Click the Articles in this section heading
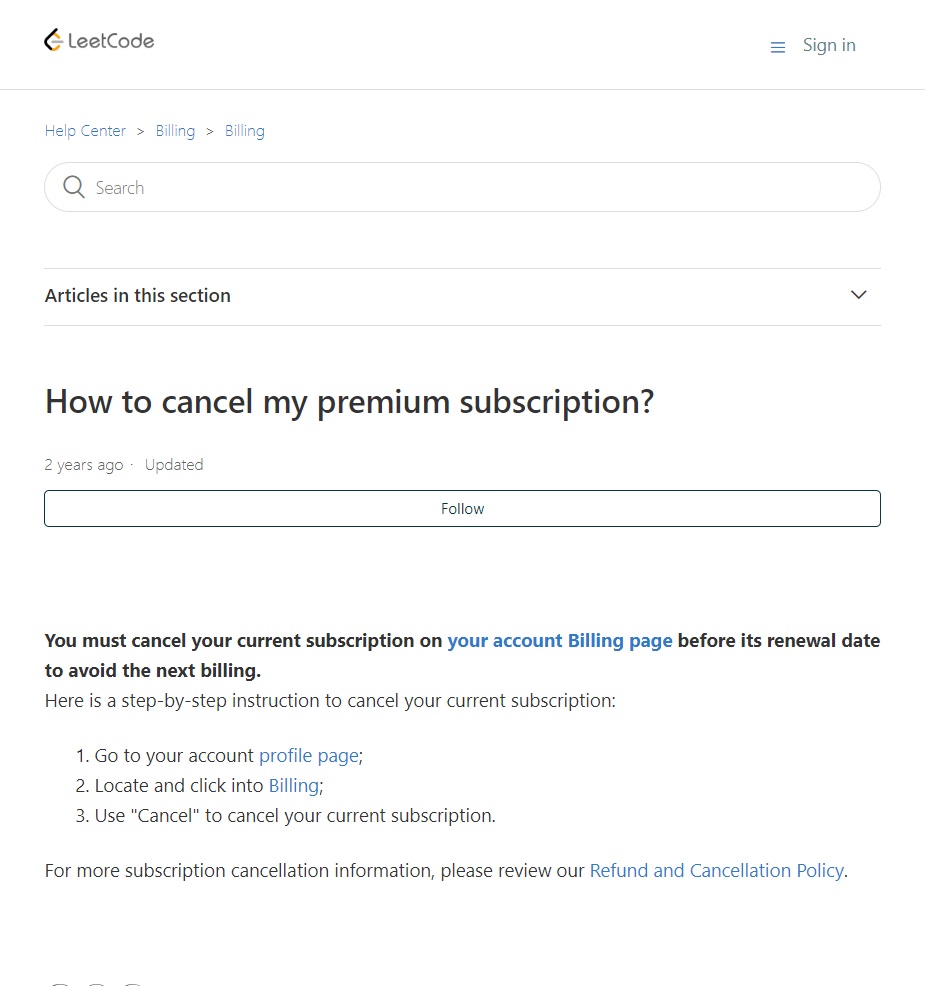Screen dimensions: 925x986 pos(138,296)
